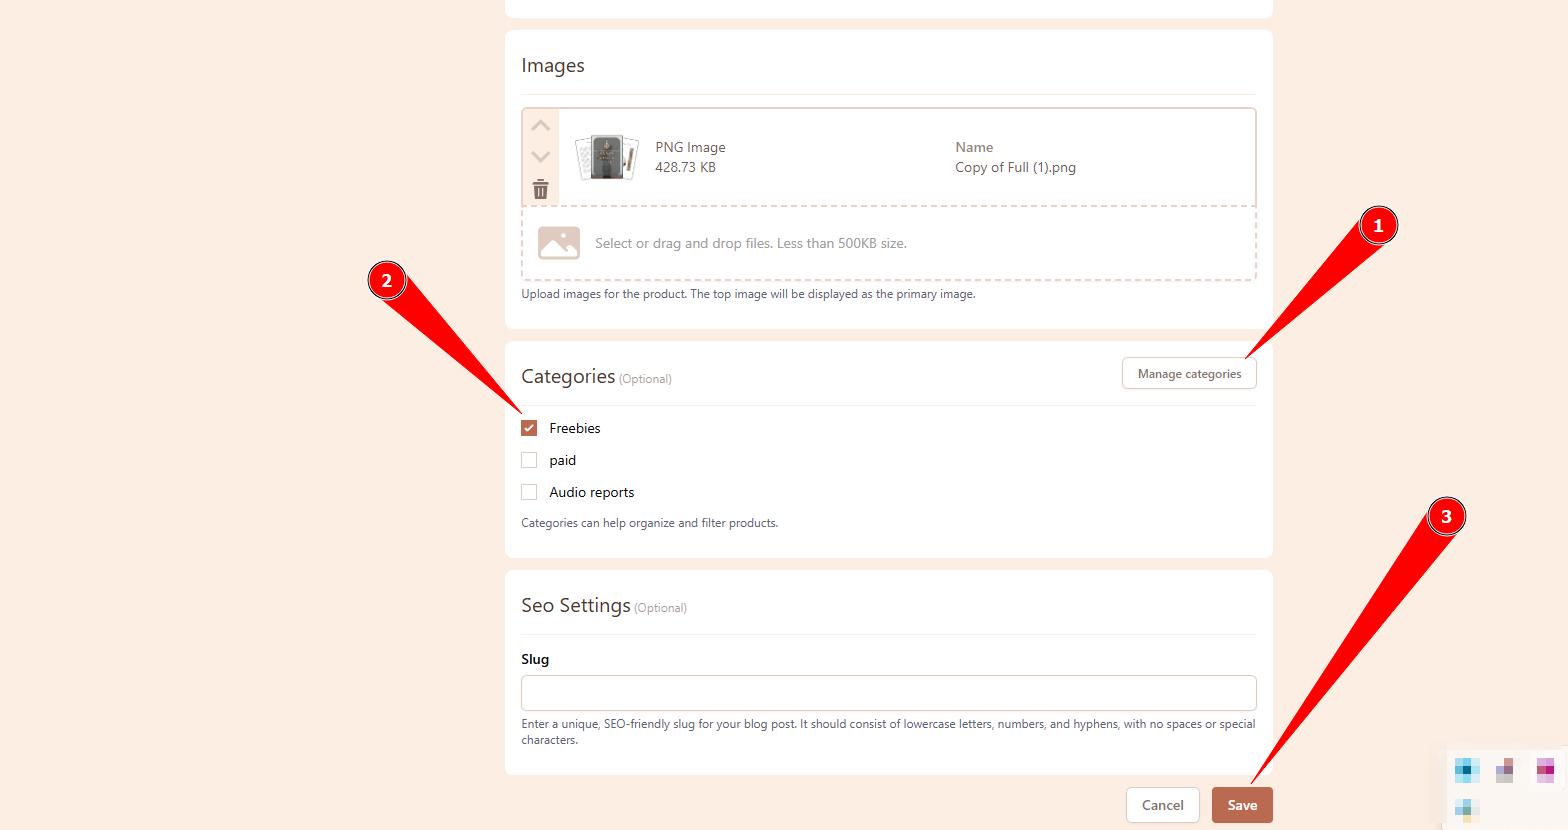The height and width of the screenshot is (830, 1568).
Task: Click the picture placeholder icon in upload area
Action: 558,243
